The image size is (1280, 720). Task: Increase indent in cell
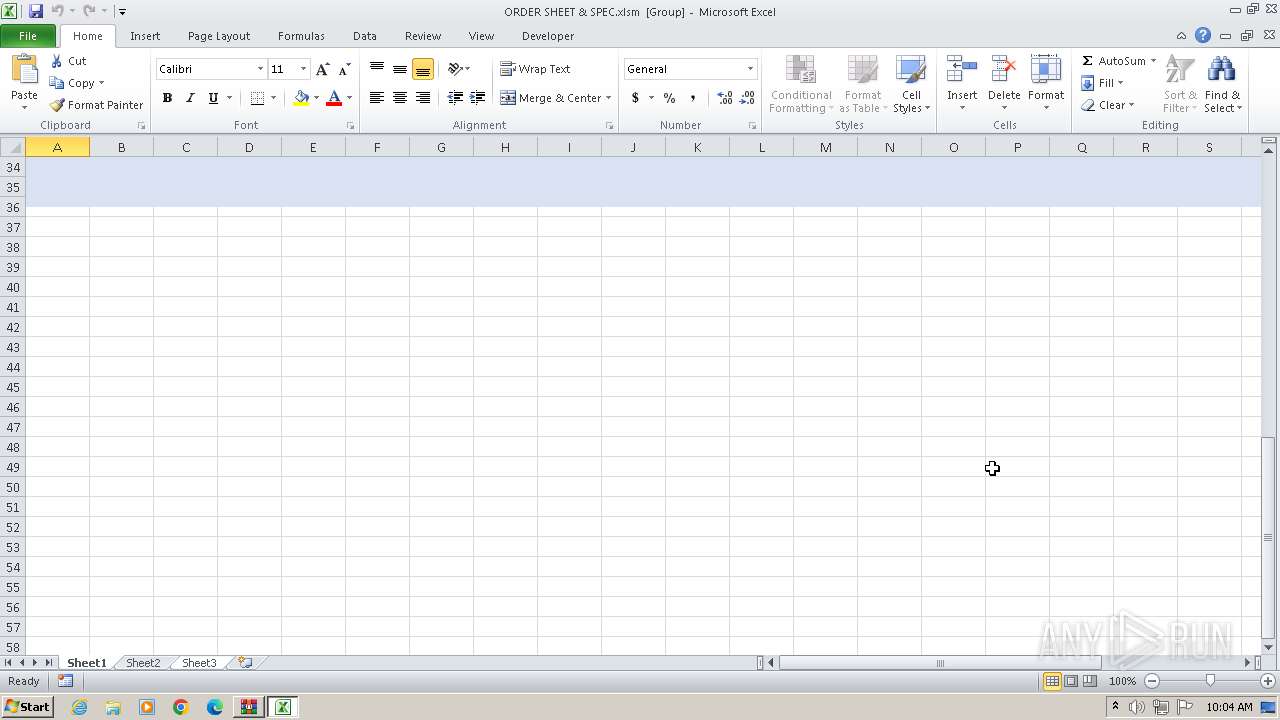pos(478,98)
